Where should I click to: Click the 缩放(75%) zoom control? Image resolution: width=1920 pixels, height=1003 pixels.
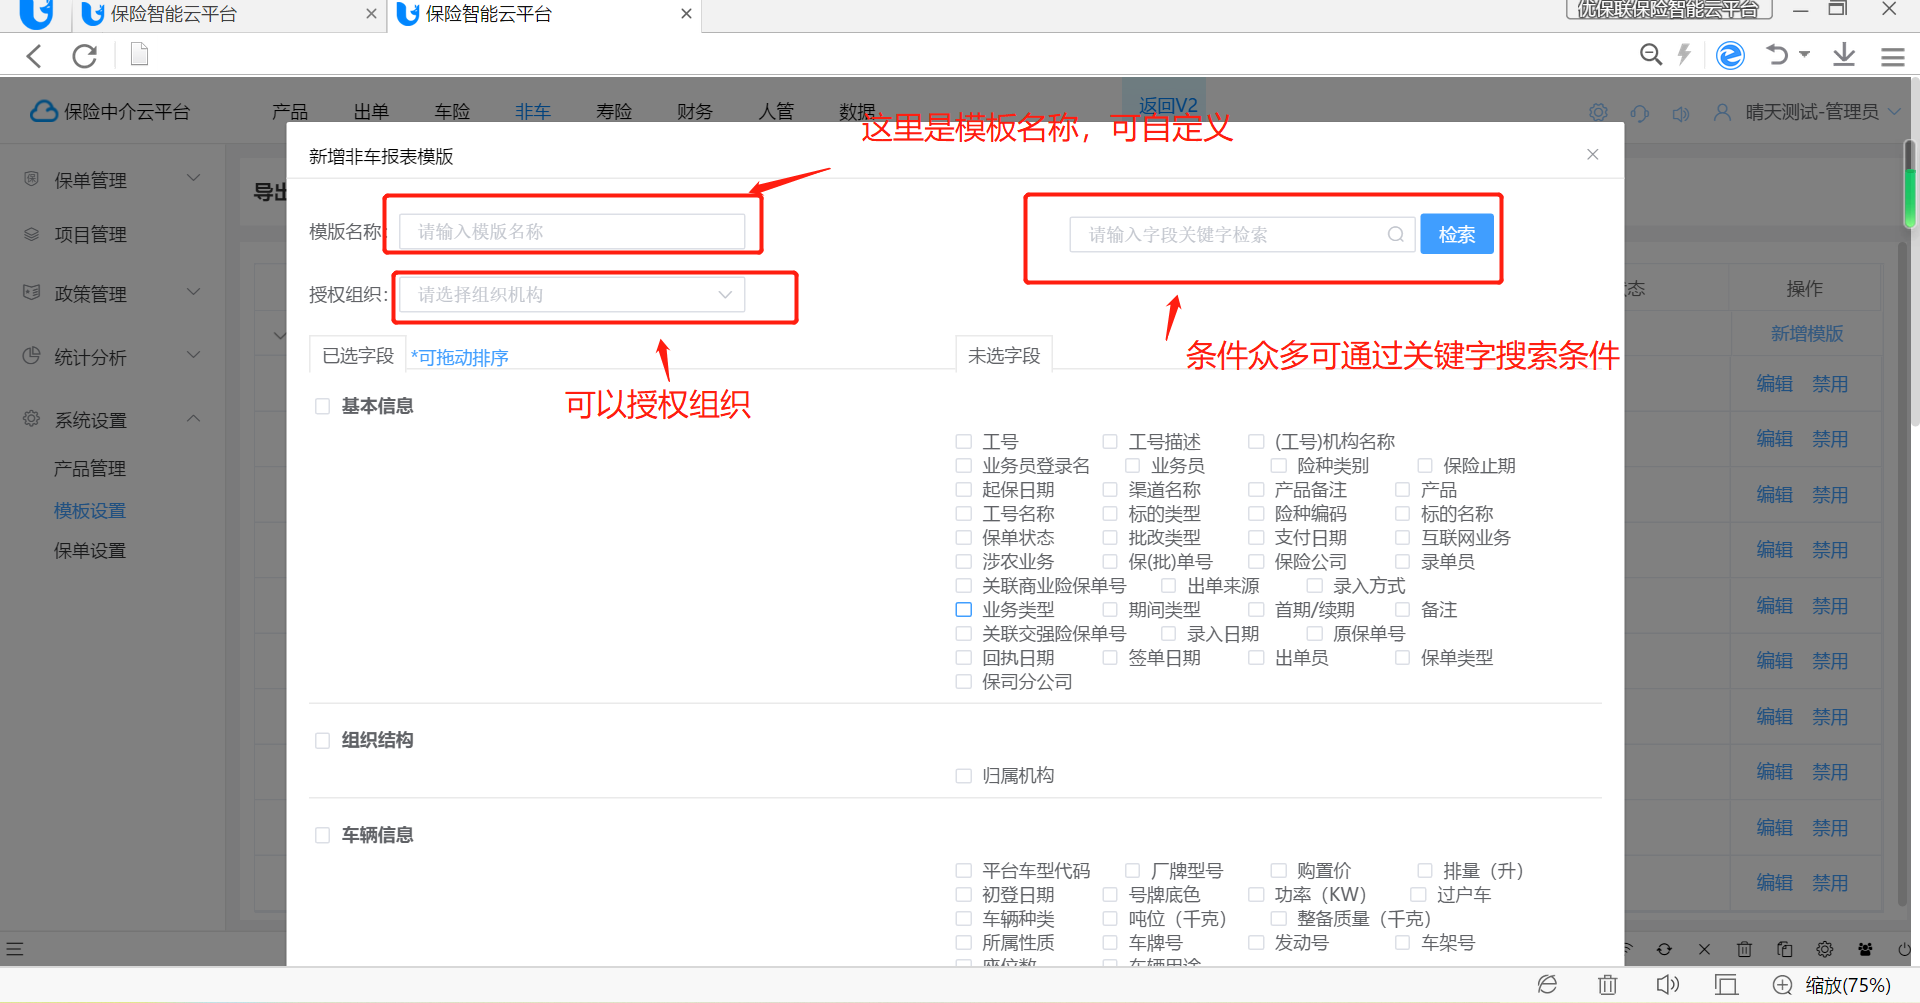[1848, 986]
